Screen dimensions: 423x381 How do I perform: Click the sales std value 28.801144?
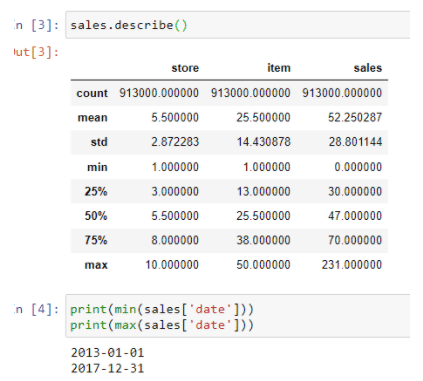click(355, 142)
